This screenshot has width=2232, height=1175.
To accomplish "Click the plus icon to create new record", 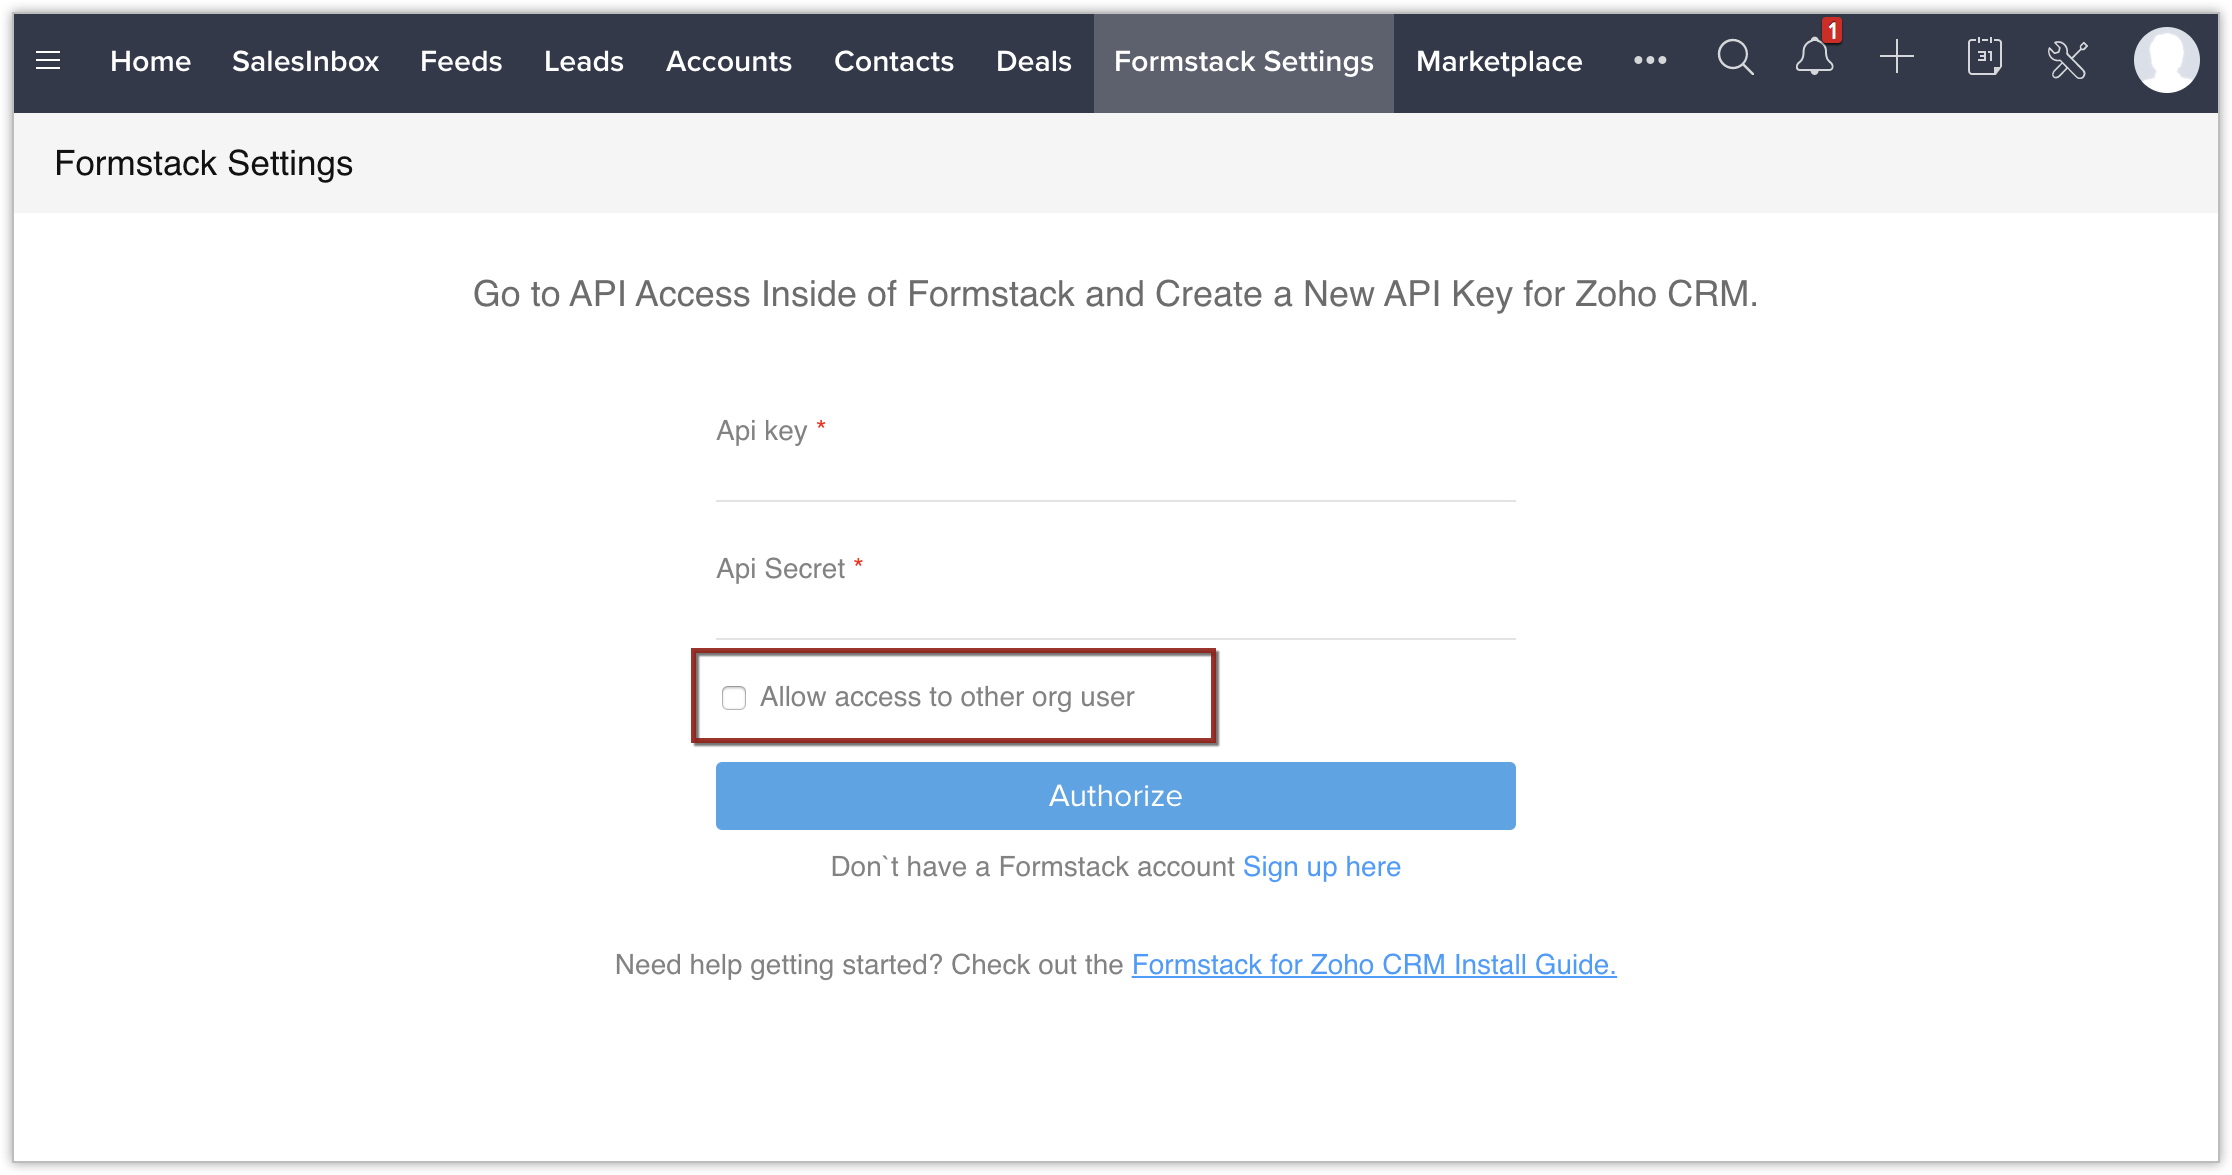I will point(1896,58).
